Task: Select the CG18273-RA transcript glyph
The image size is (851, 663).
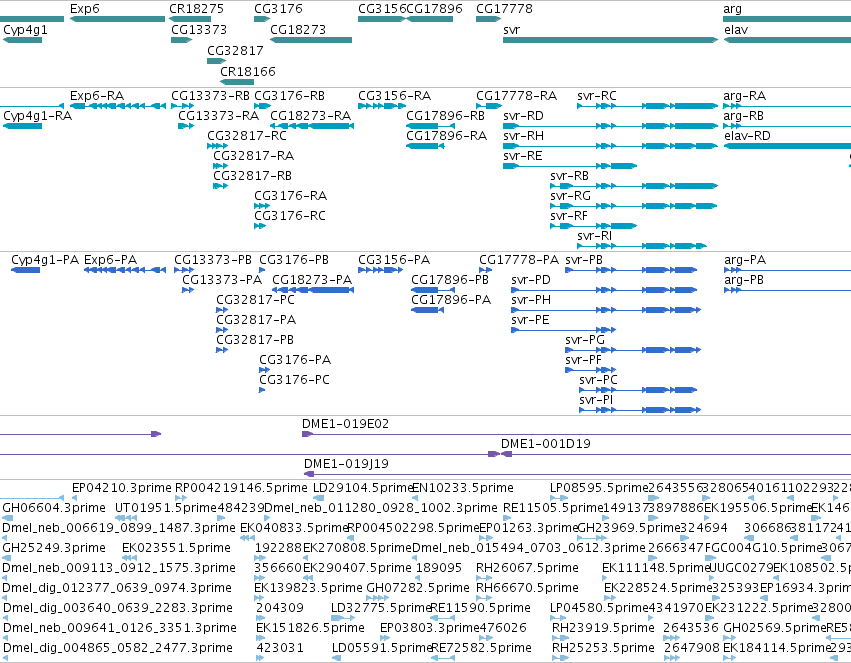Action: tap(312, 126)
